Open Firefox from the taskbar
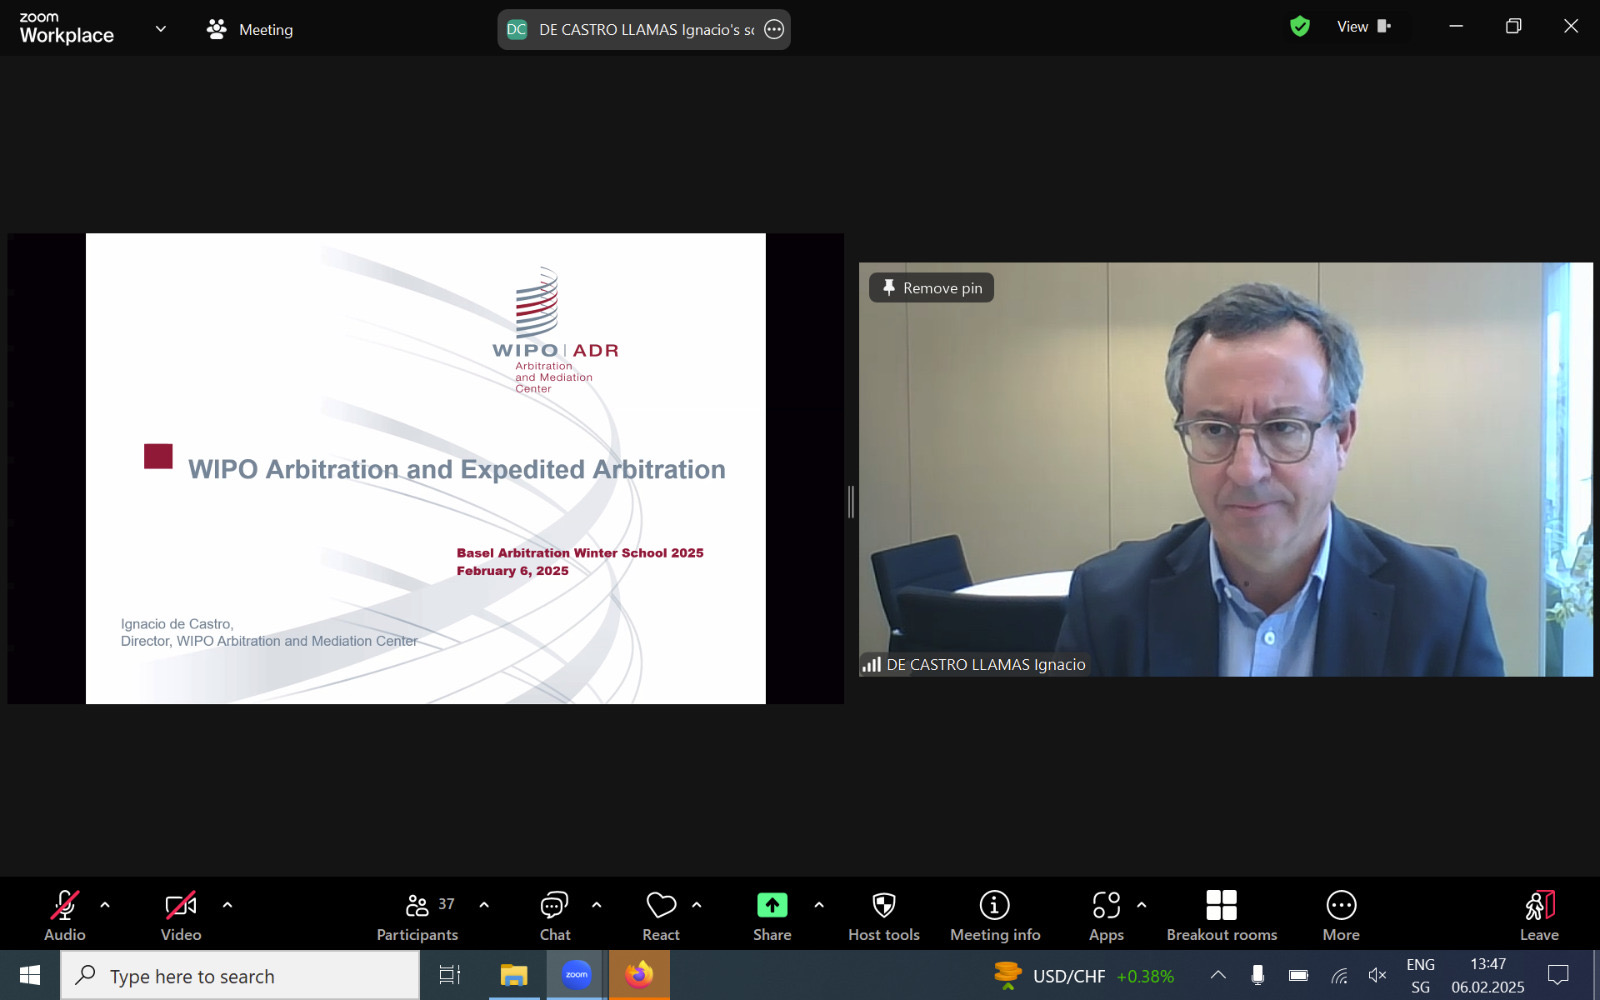 coord(639,975)
